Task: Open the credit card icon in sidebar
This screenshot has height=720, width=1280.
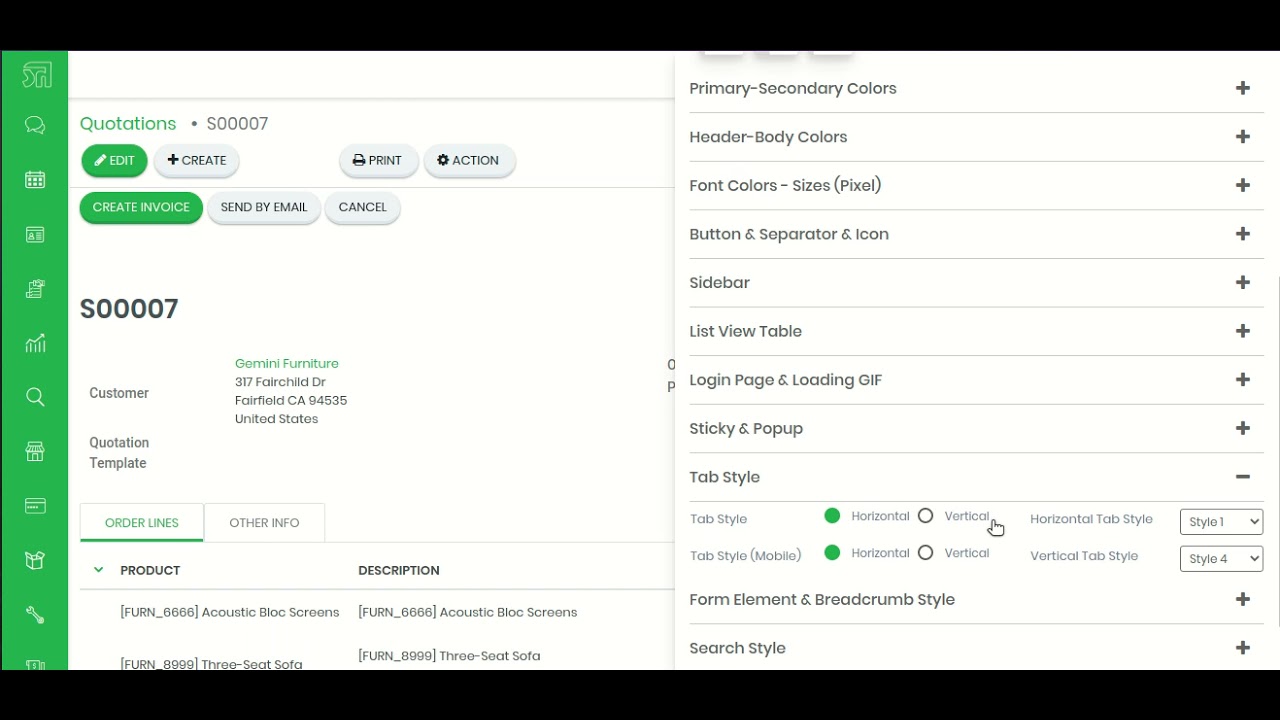Action: tap(35, 506)
